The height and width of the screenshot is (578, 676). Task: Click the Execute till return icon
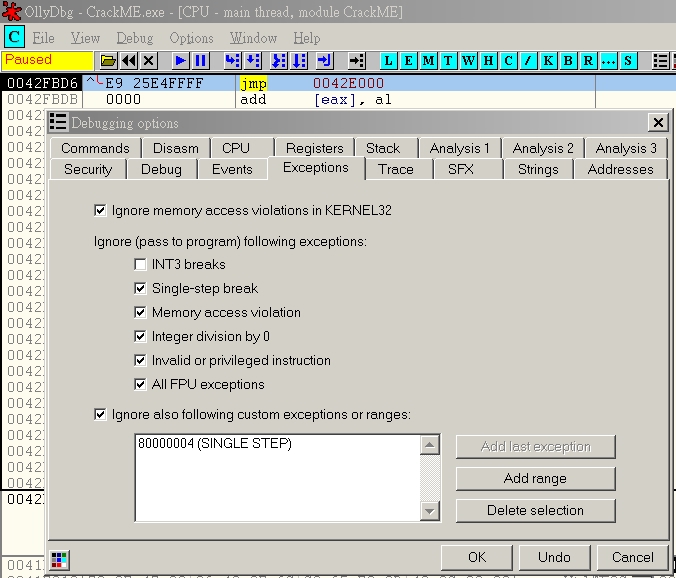tap(325, 60)
